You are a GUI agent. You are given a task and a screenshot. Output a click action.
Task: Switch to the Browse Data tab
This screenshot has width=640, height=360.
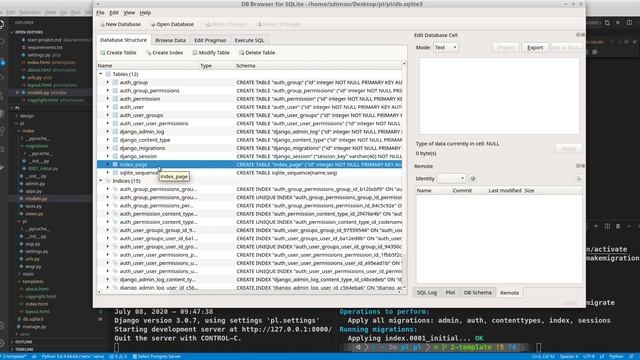coord(171,40)
